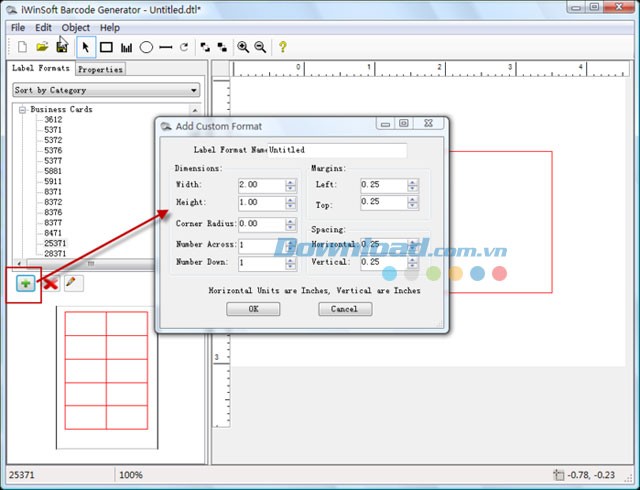Click the Left margin spinner arrows
The image size is (640, 490).
413,185
